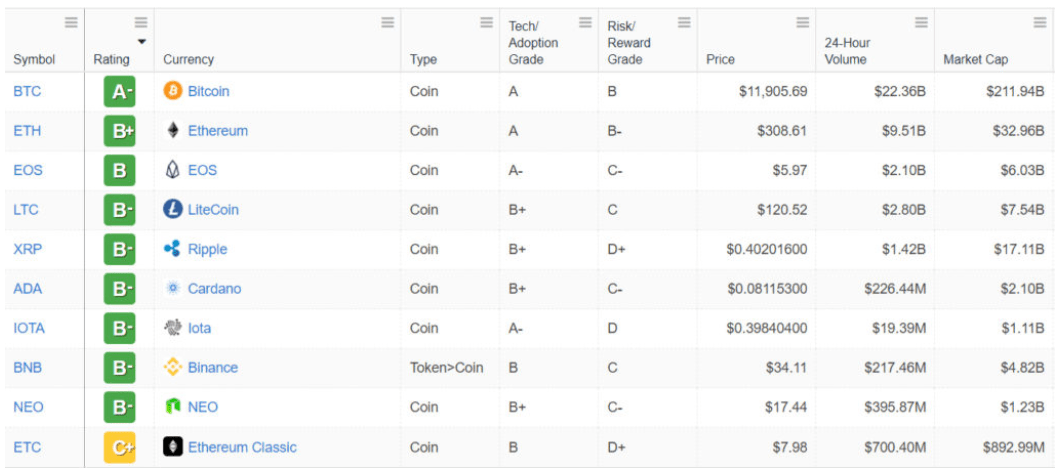The height and width of the screenshot is (475, 1061).
Task: Open the Symbol column menu icon
Action: [71, 23]
